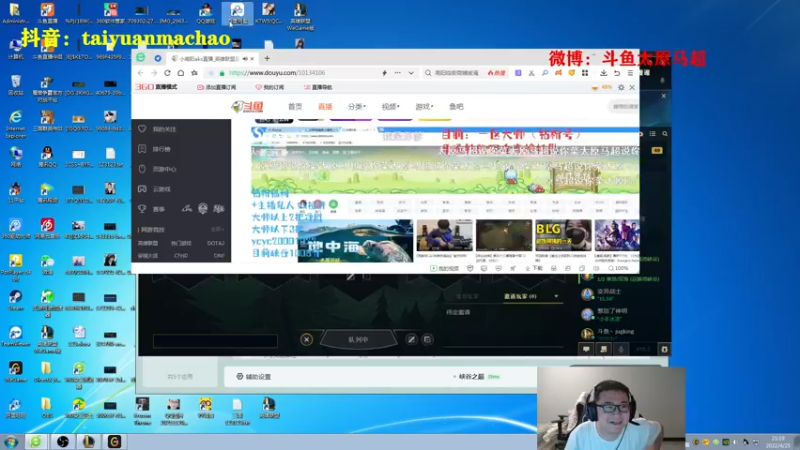Reload the douyu.com page
800x450 pixels.
coord(167,73)
